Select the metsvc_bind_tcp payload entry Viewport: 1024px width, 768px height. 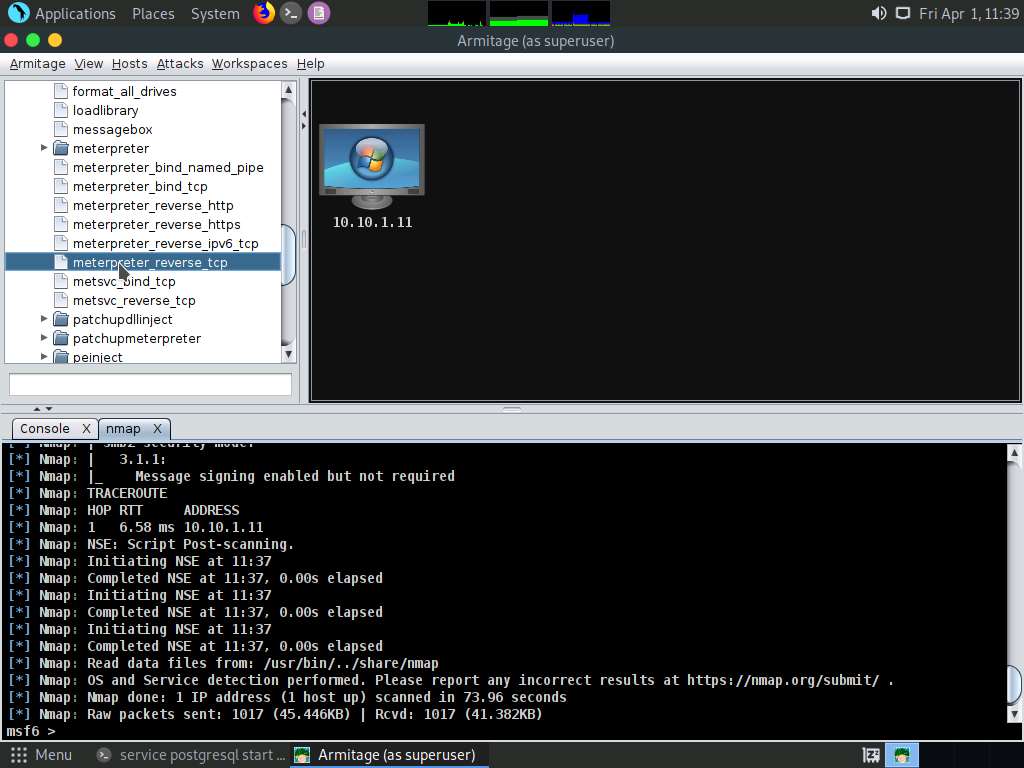[124, 281]
